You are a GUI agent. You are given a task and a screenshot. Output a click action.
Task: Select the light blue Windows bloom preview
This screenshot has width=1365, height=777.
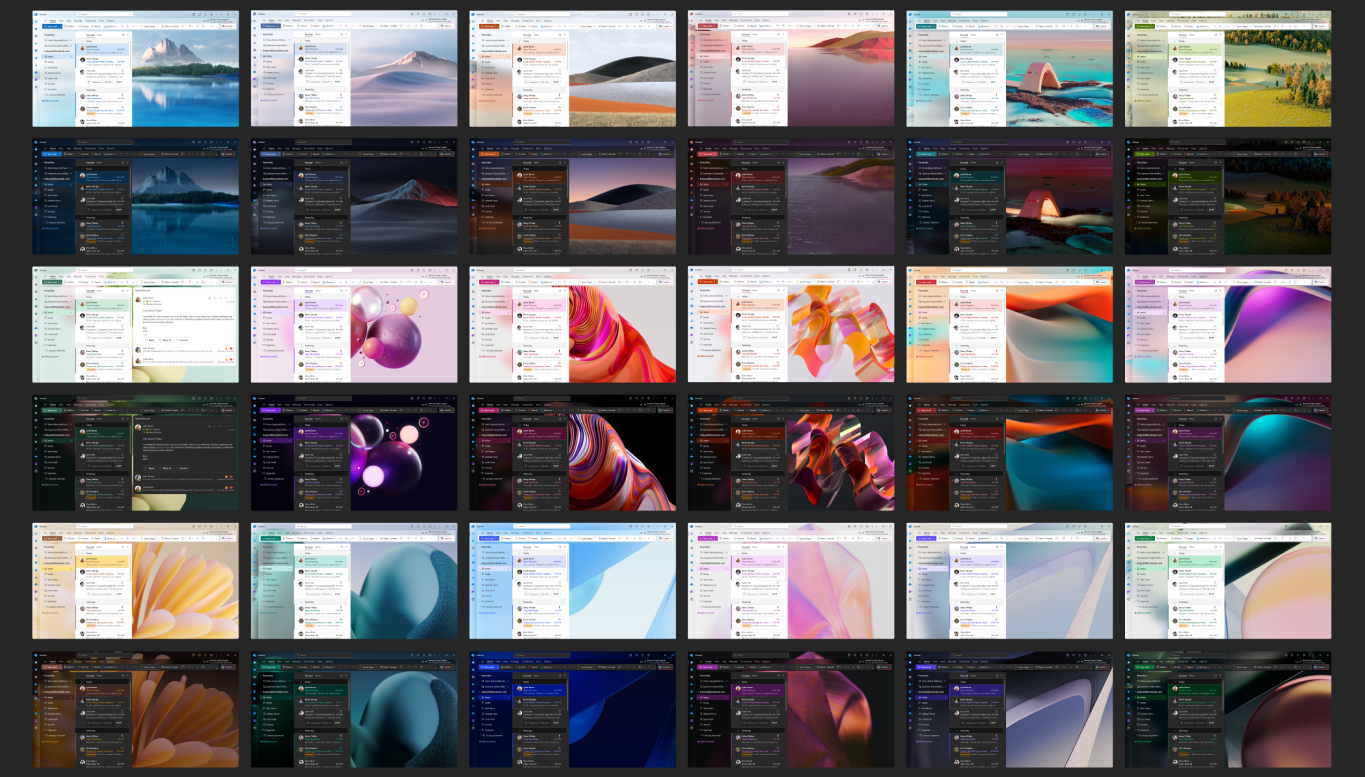(x=573, y=581)
